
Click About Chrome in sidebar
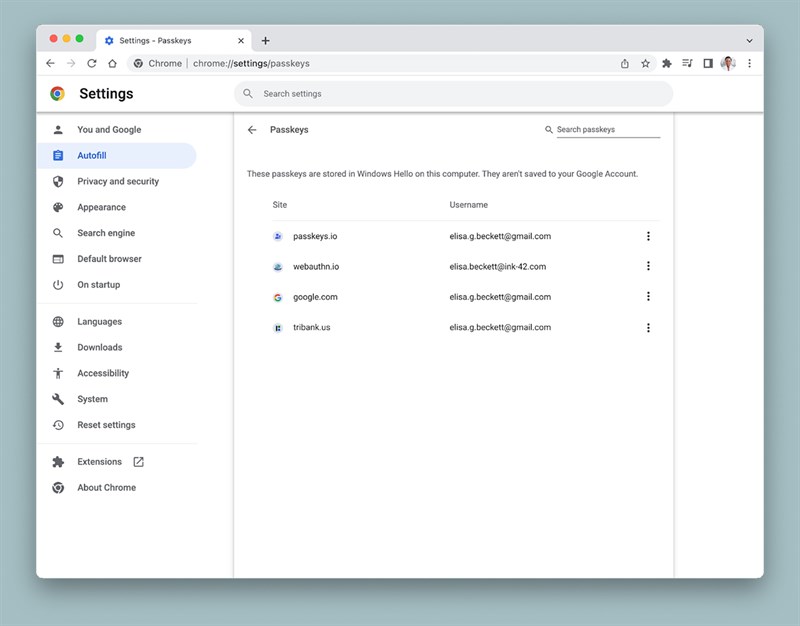point(106,488)
